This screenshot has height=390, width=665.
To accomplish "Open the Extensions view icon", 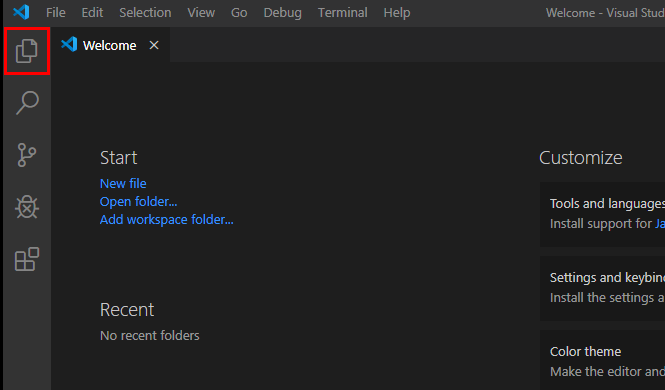I will click(27, 259).
